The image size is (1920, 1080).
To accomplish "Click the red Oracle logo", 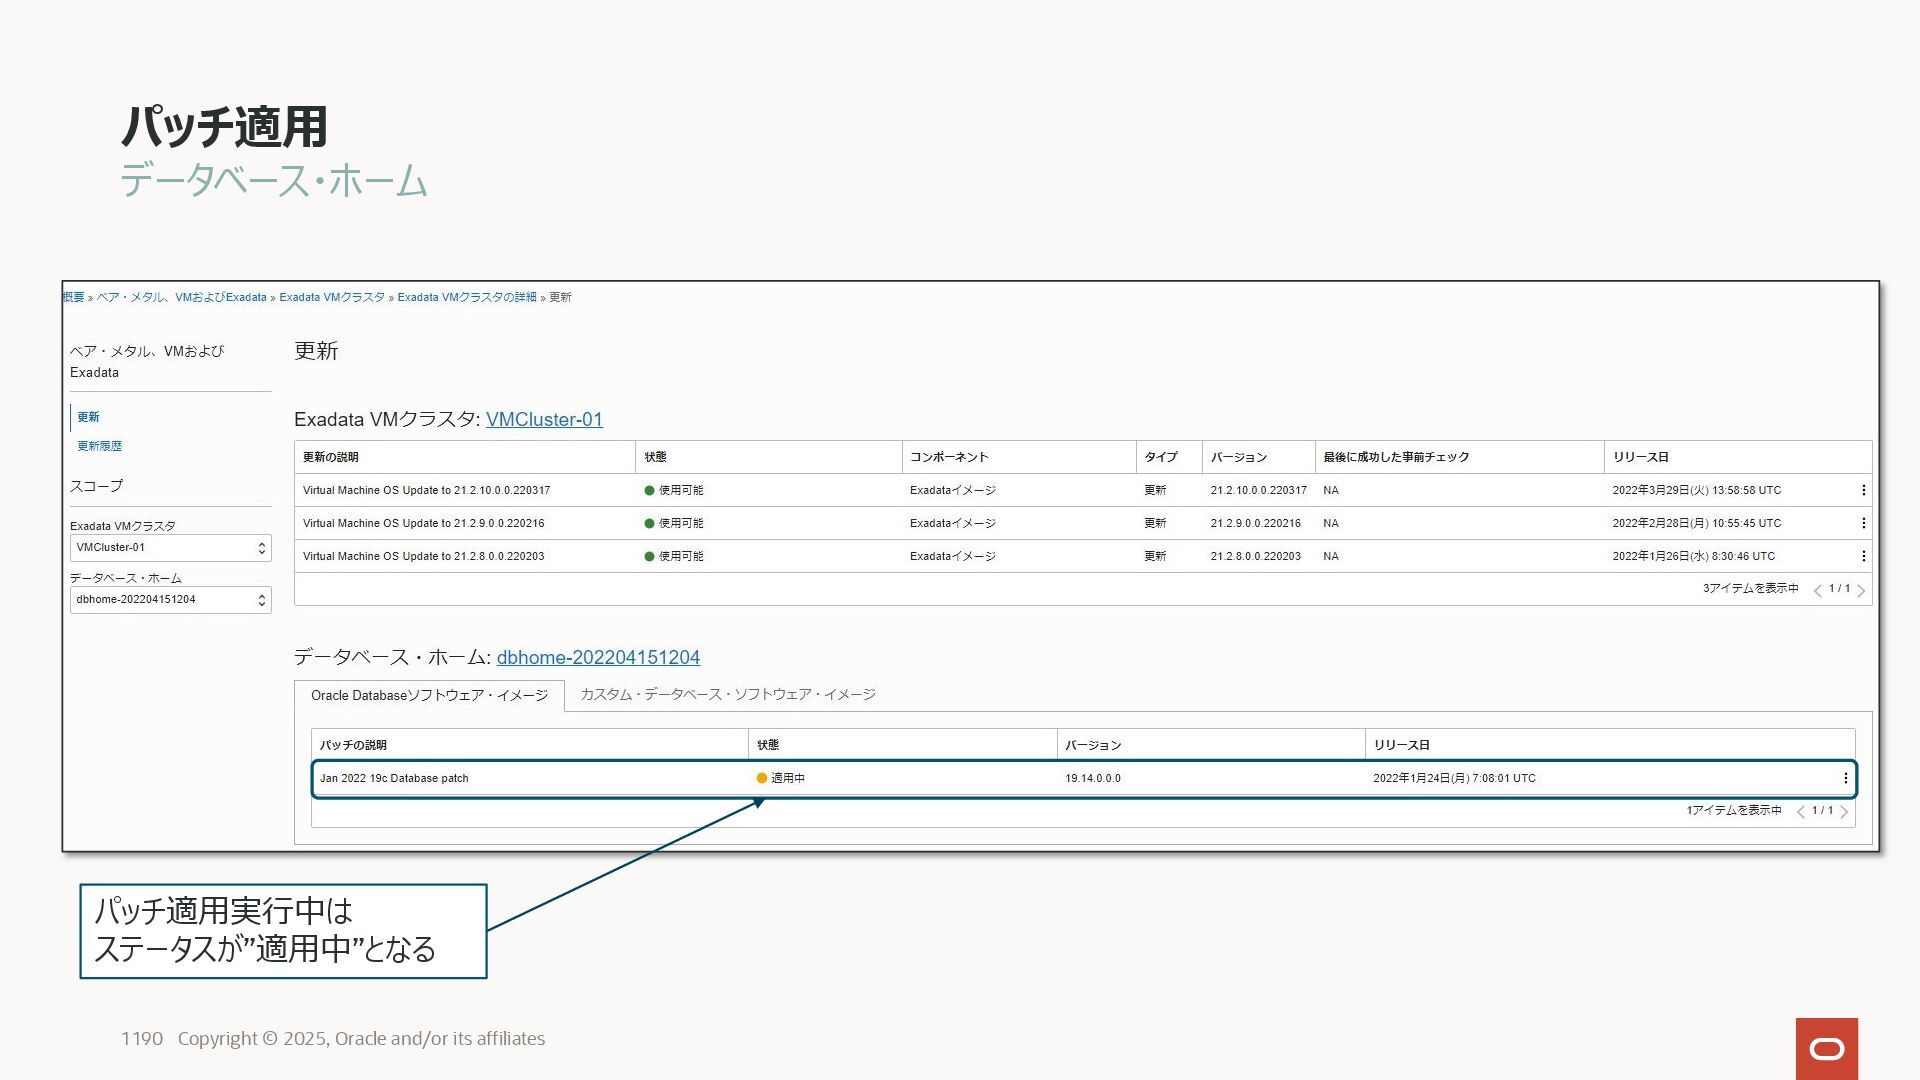I will click(1826, 1048).
